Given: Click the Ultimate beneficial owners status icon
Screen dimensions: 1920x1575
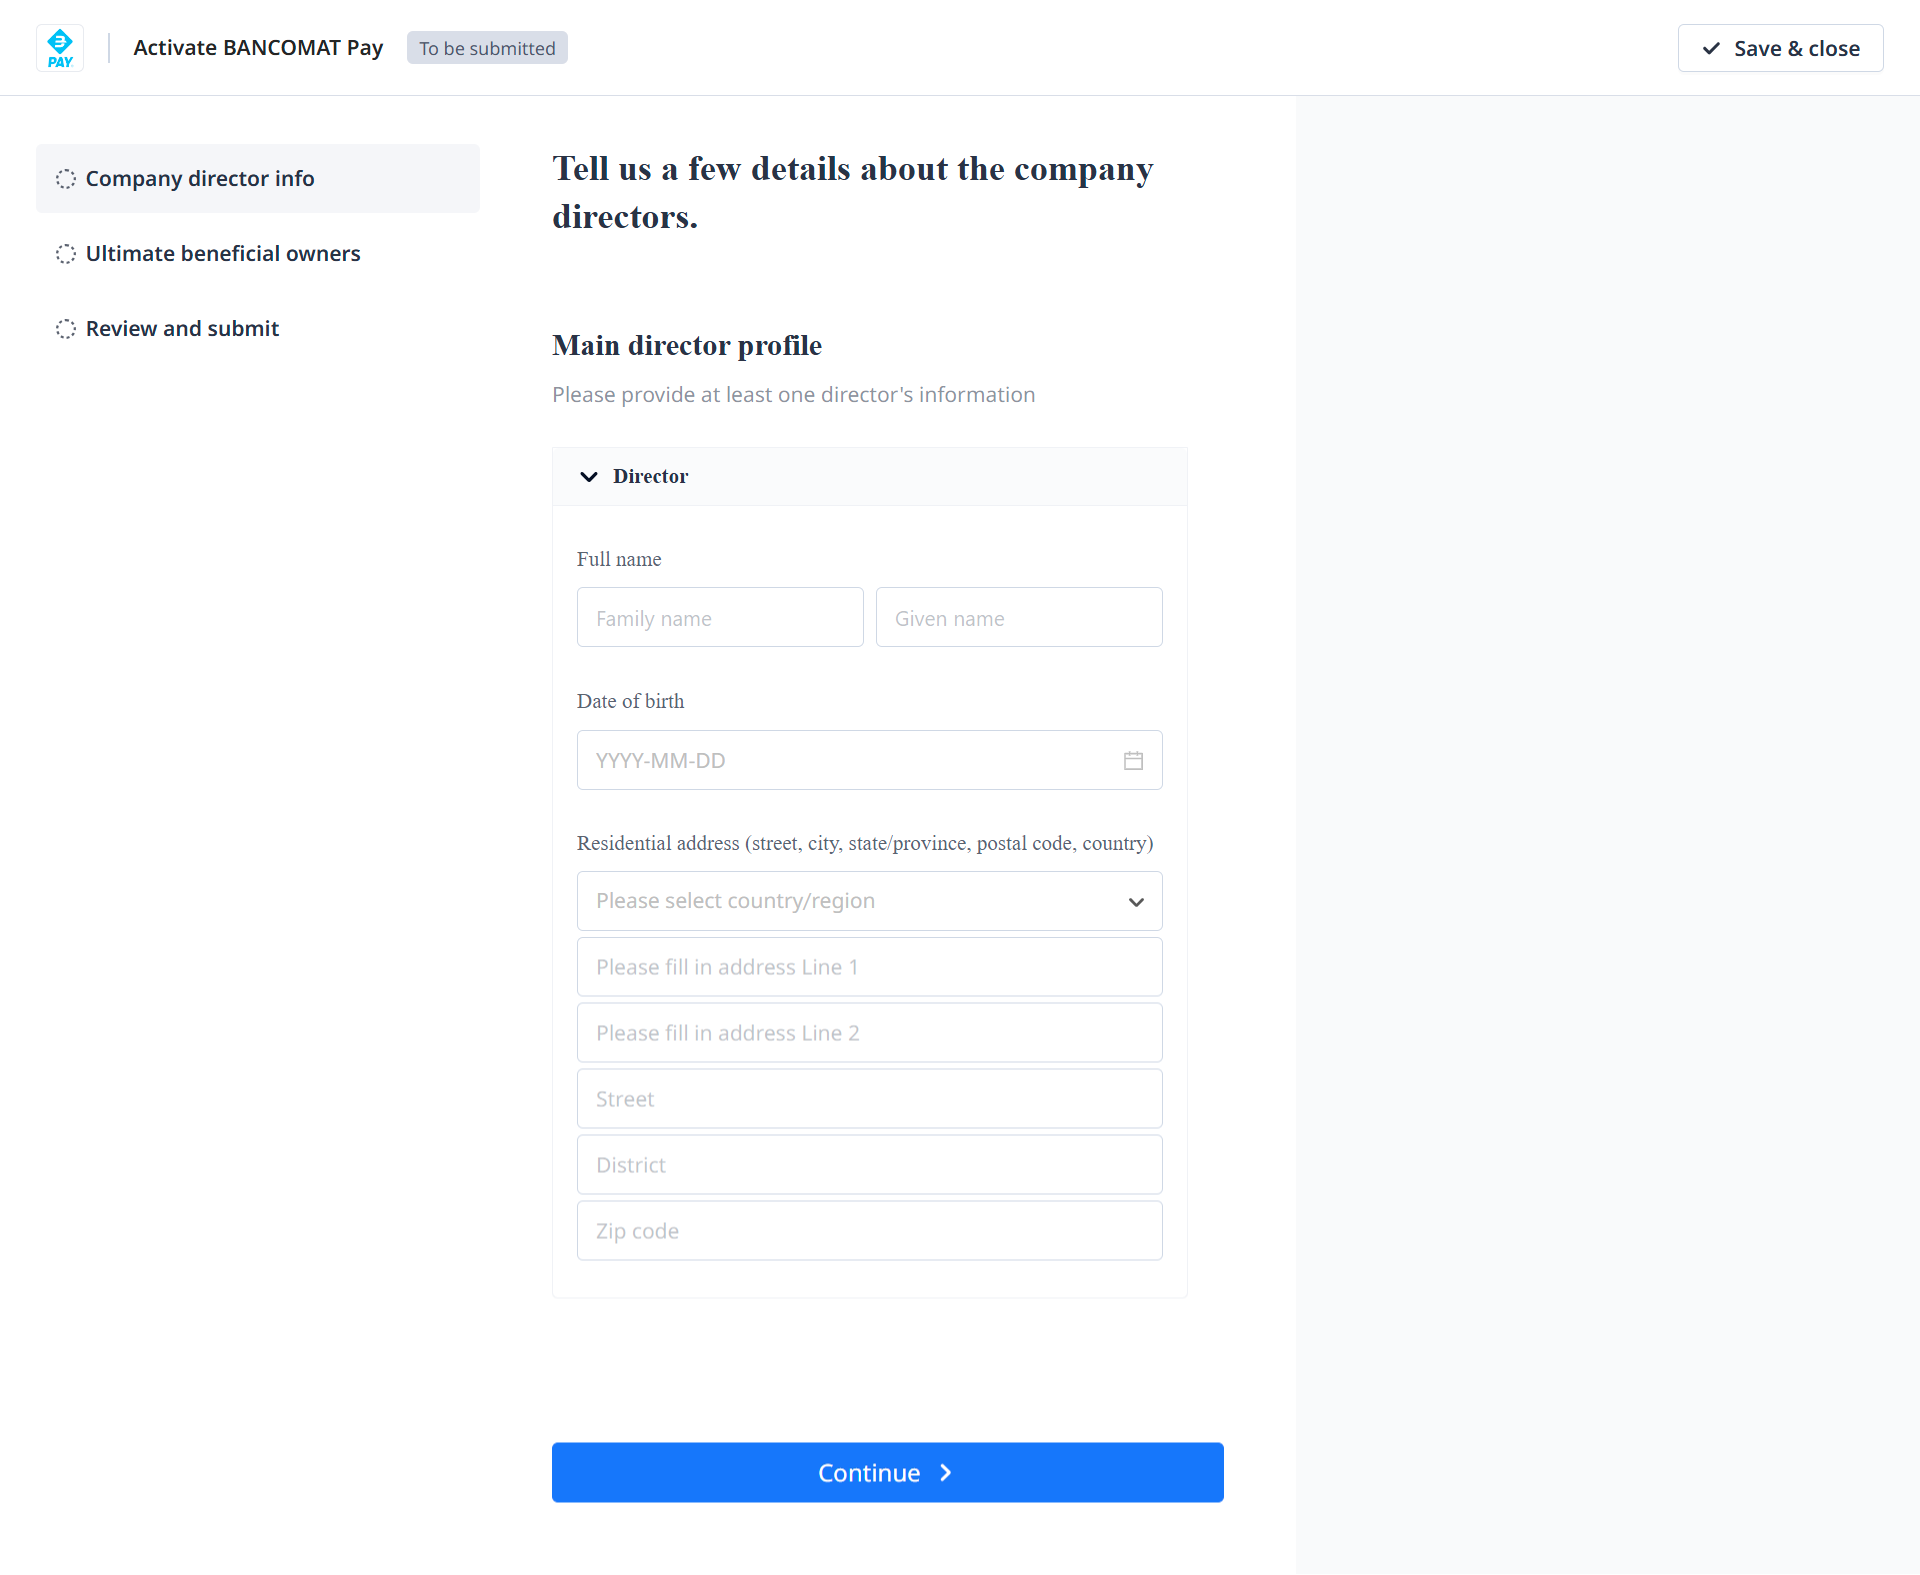Looking at the screenshot, I should pyautogui.click(x=66, y=254).
